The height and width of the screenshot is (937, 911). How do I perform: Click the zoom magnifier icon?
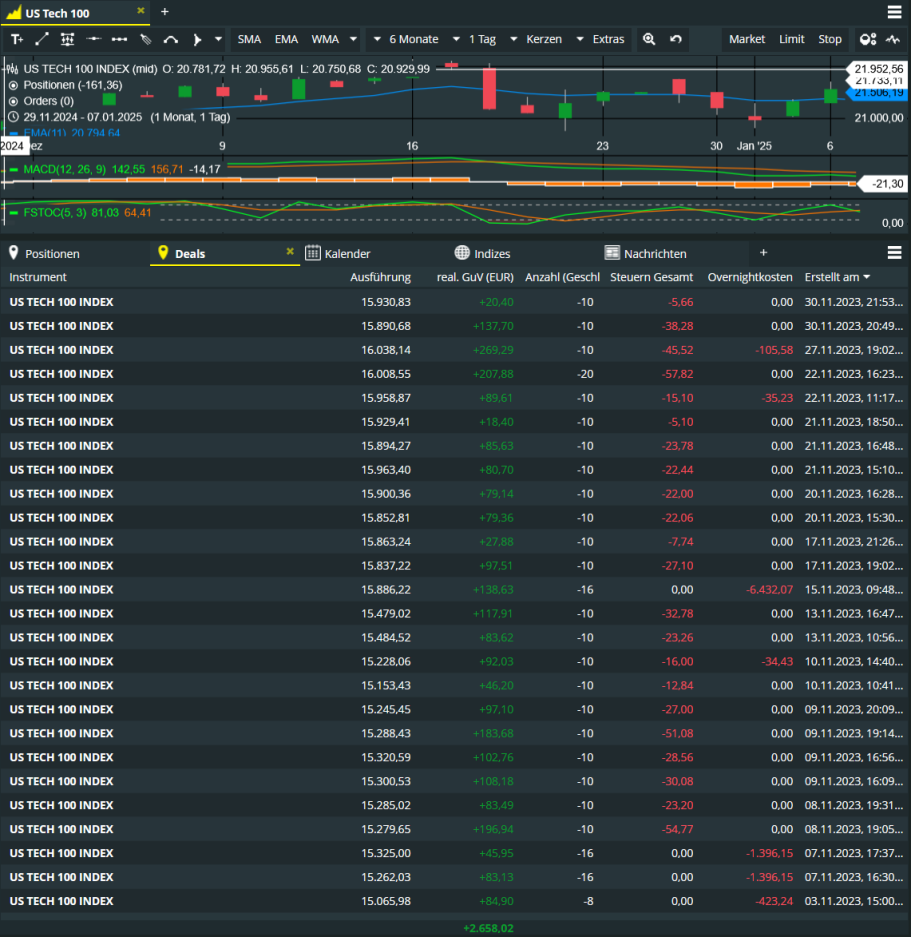click(649, 39)
